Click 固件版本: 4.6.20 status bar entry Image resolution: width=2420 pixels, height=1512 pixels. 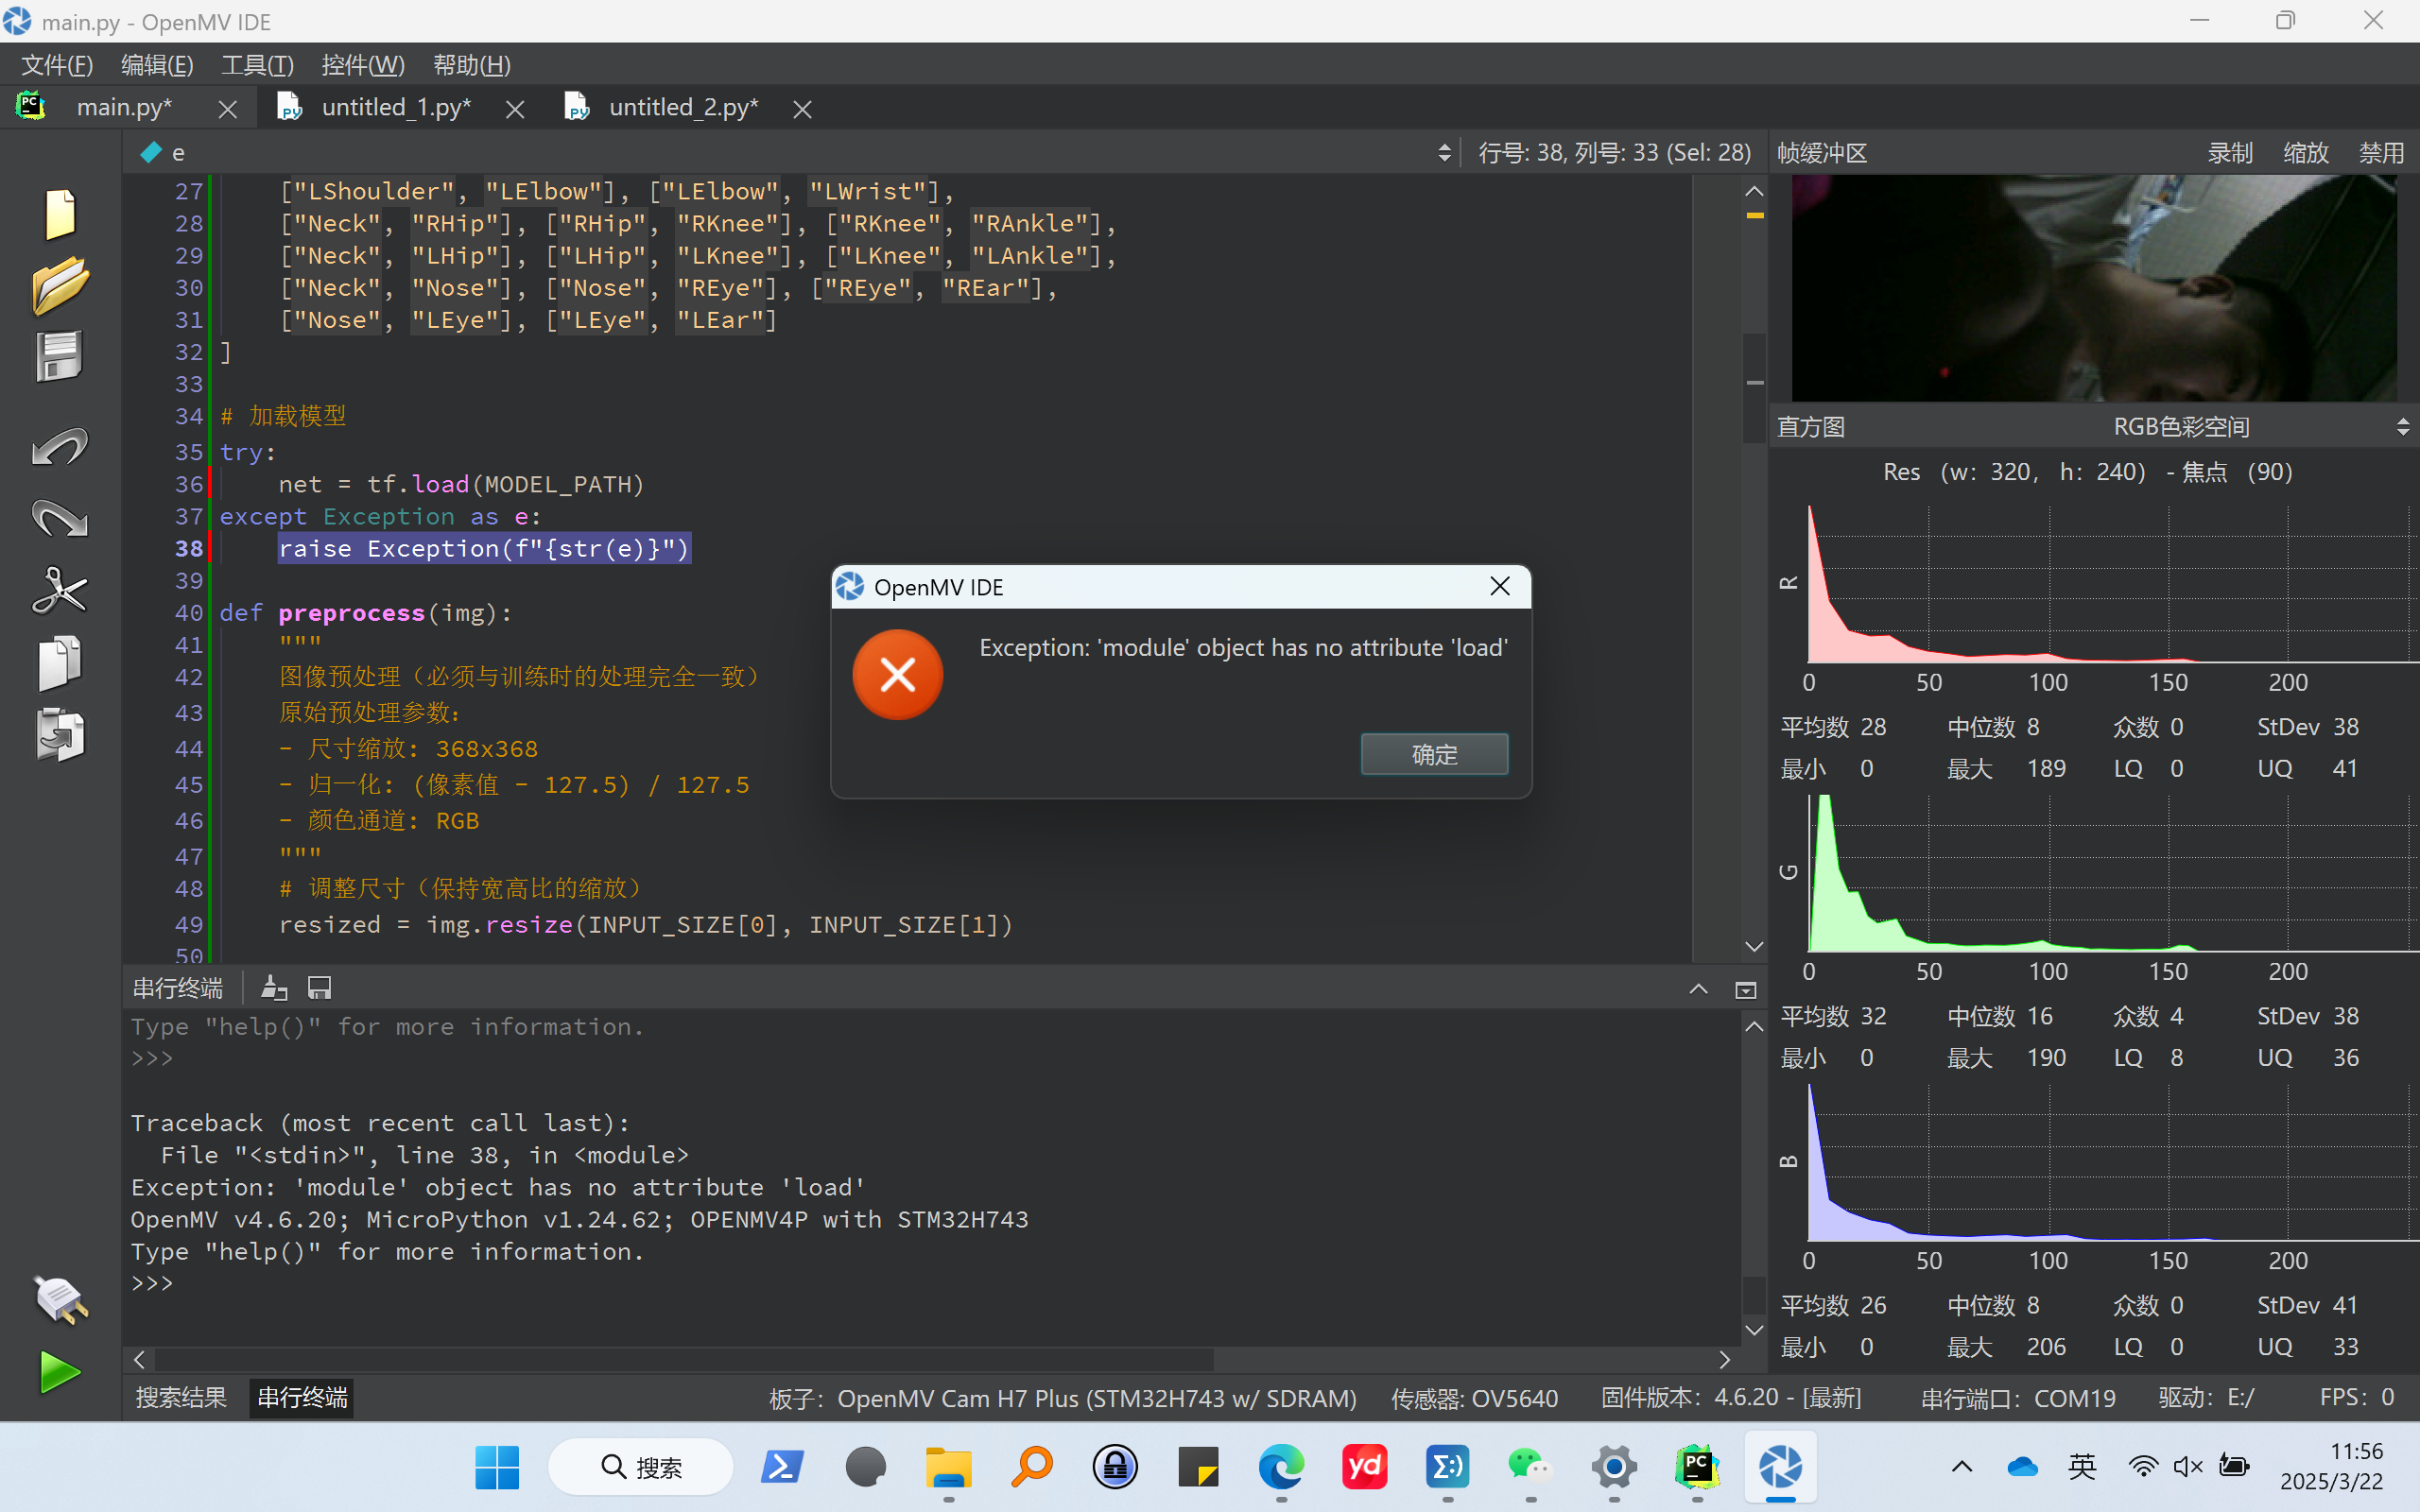tap(1731, 1397)
